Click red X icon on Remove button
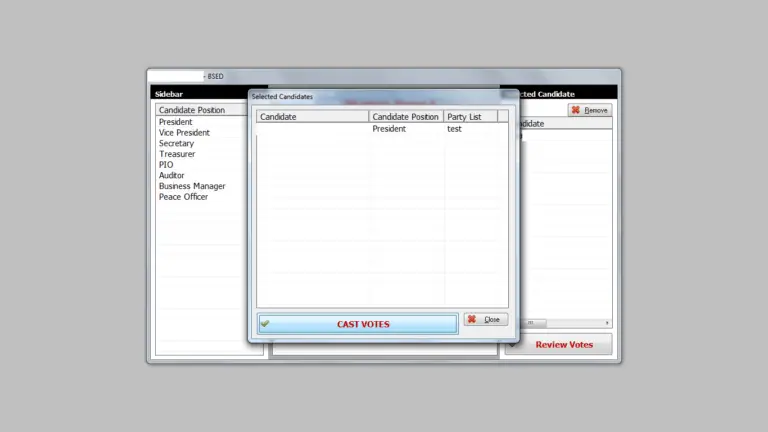The image size is (768, 432). pyautogui.click(x=576, y=110)
